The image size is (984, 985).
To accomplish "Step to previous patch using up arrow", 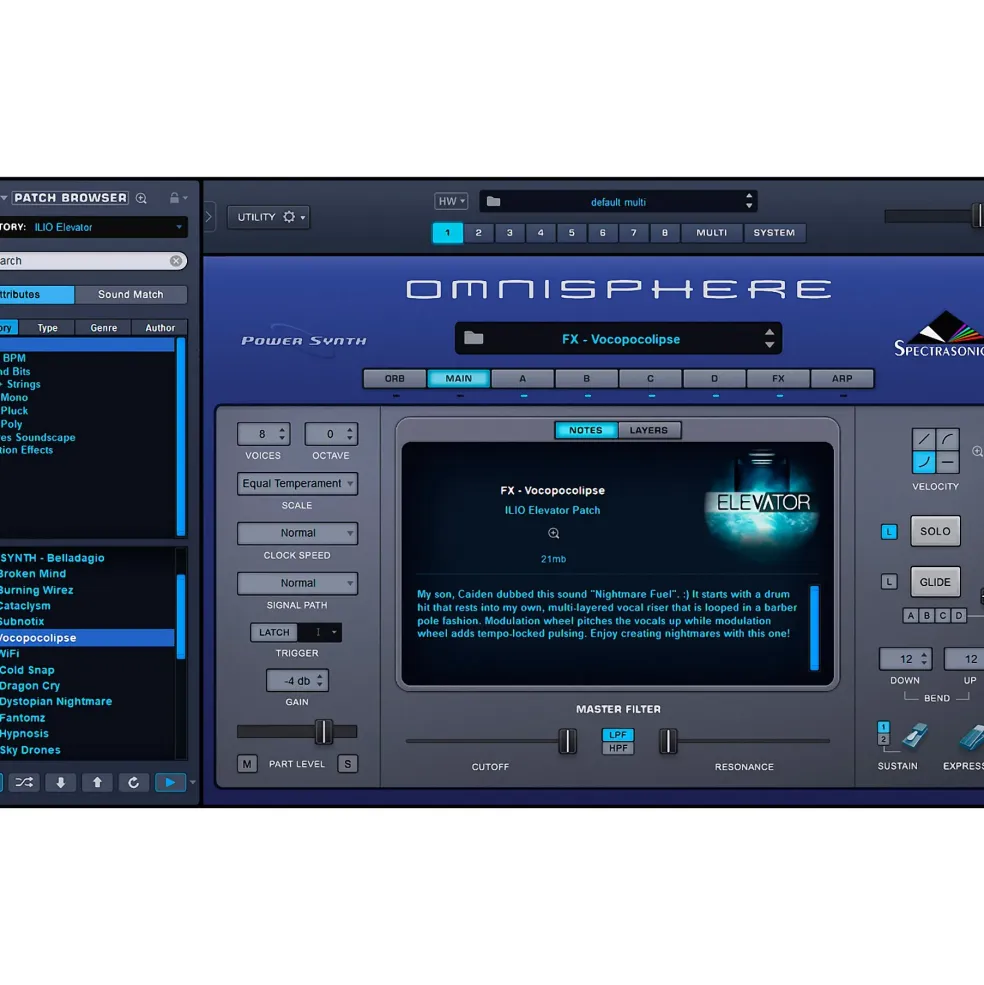I will (769, 333).
